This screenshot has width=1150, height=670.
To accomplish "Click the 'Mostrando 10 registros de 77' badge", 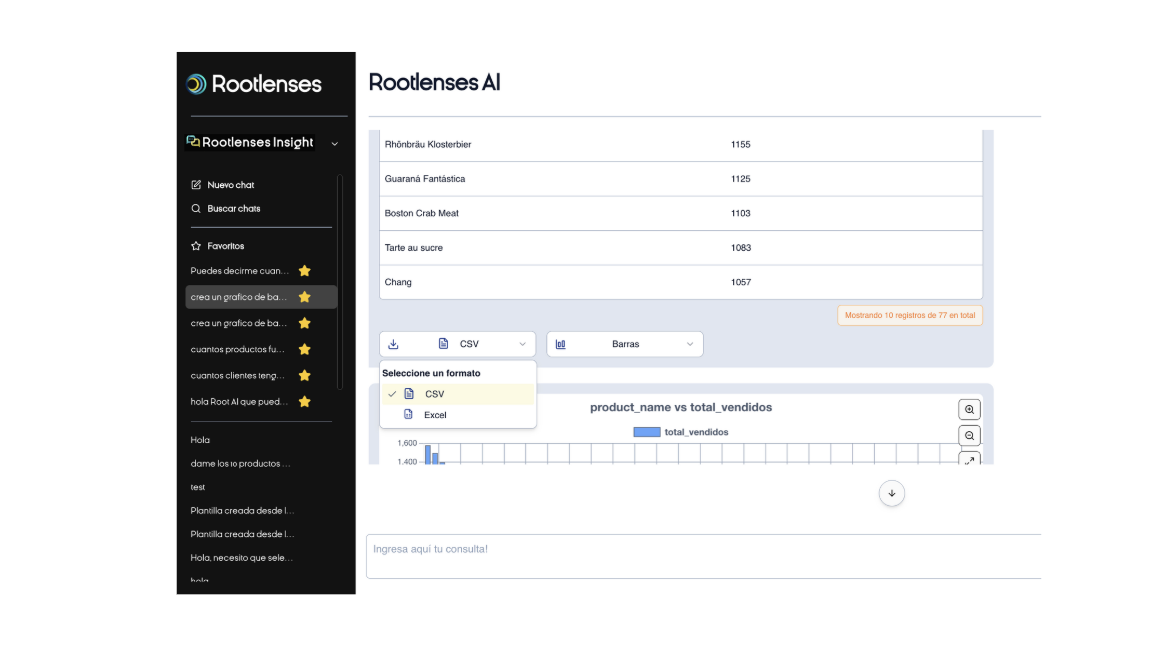I will [x=909, y=315].
